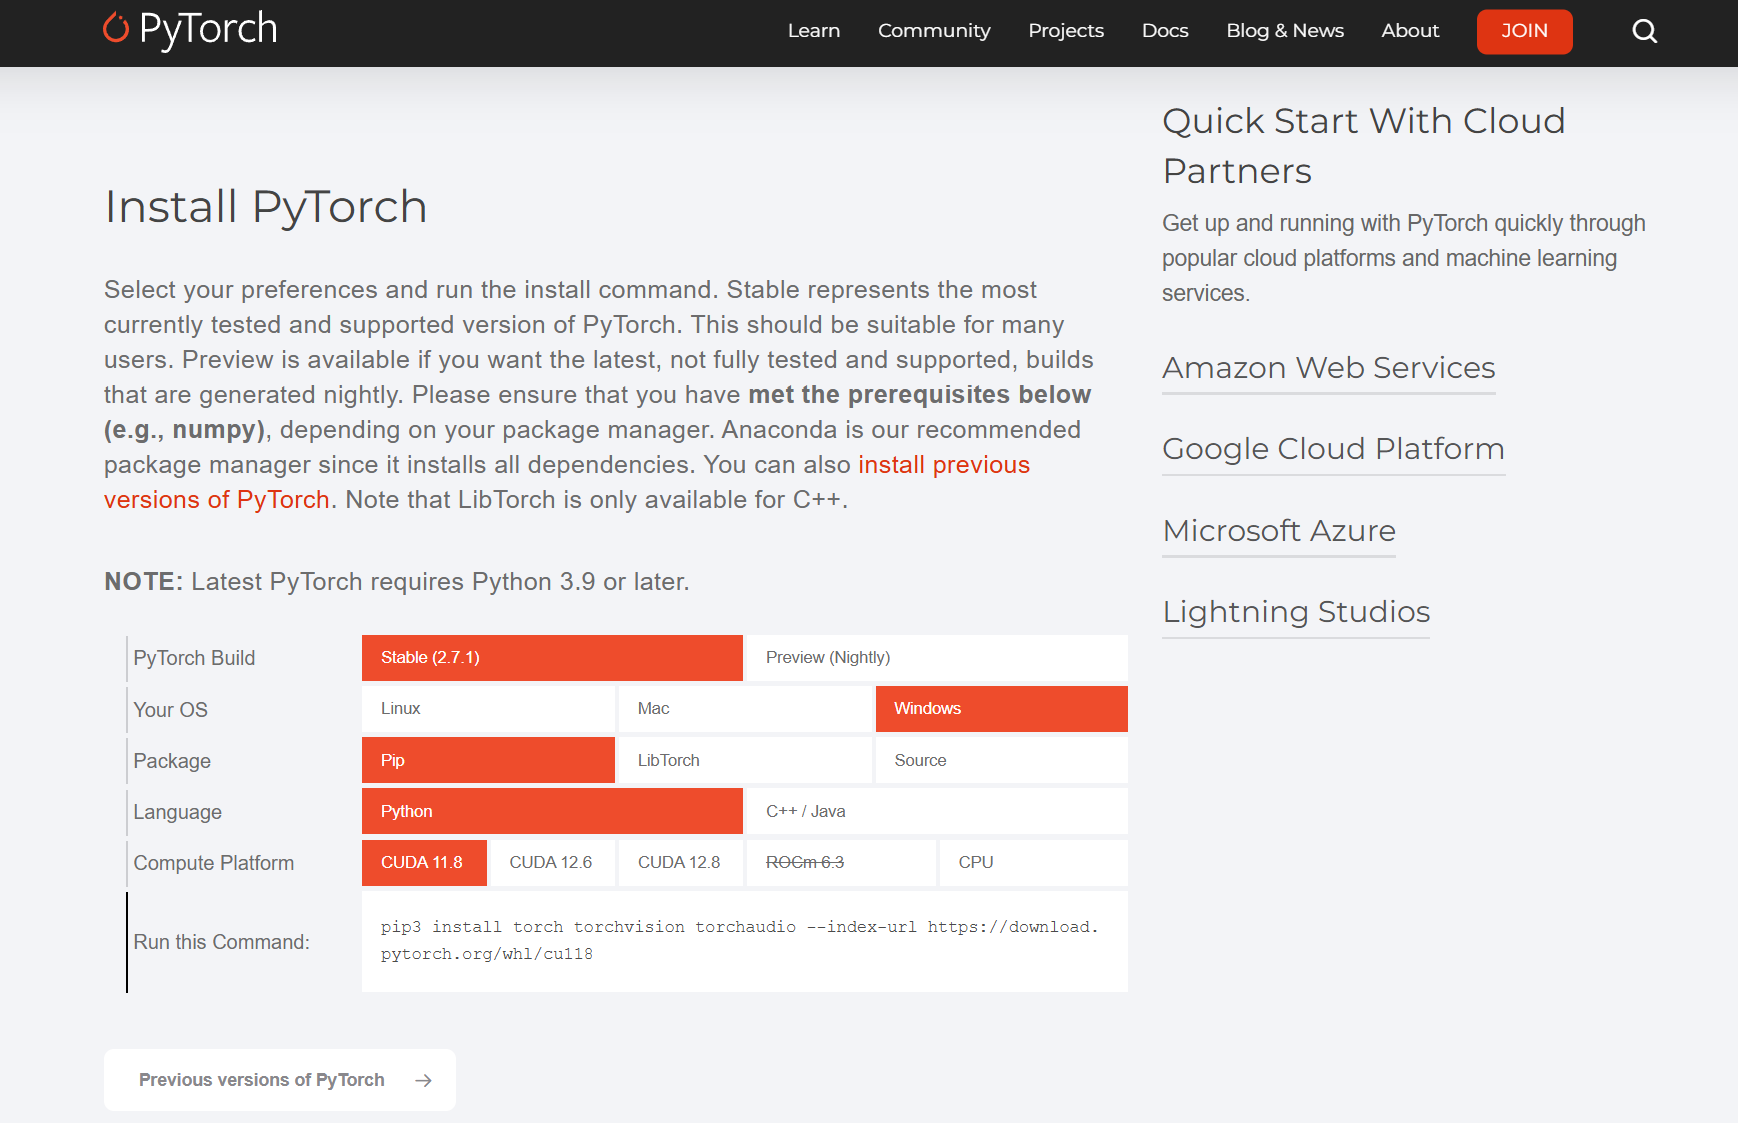Click the Compute Platform row label
The height and width of the screenshot is (1123, 1738).
(213, 863)
